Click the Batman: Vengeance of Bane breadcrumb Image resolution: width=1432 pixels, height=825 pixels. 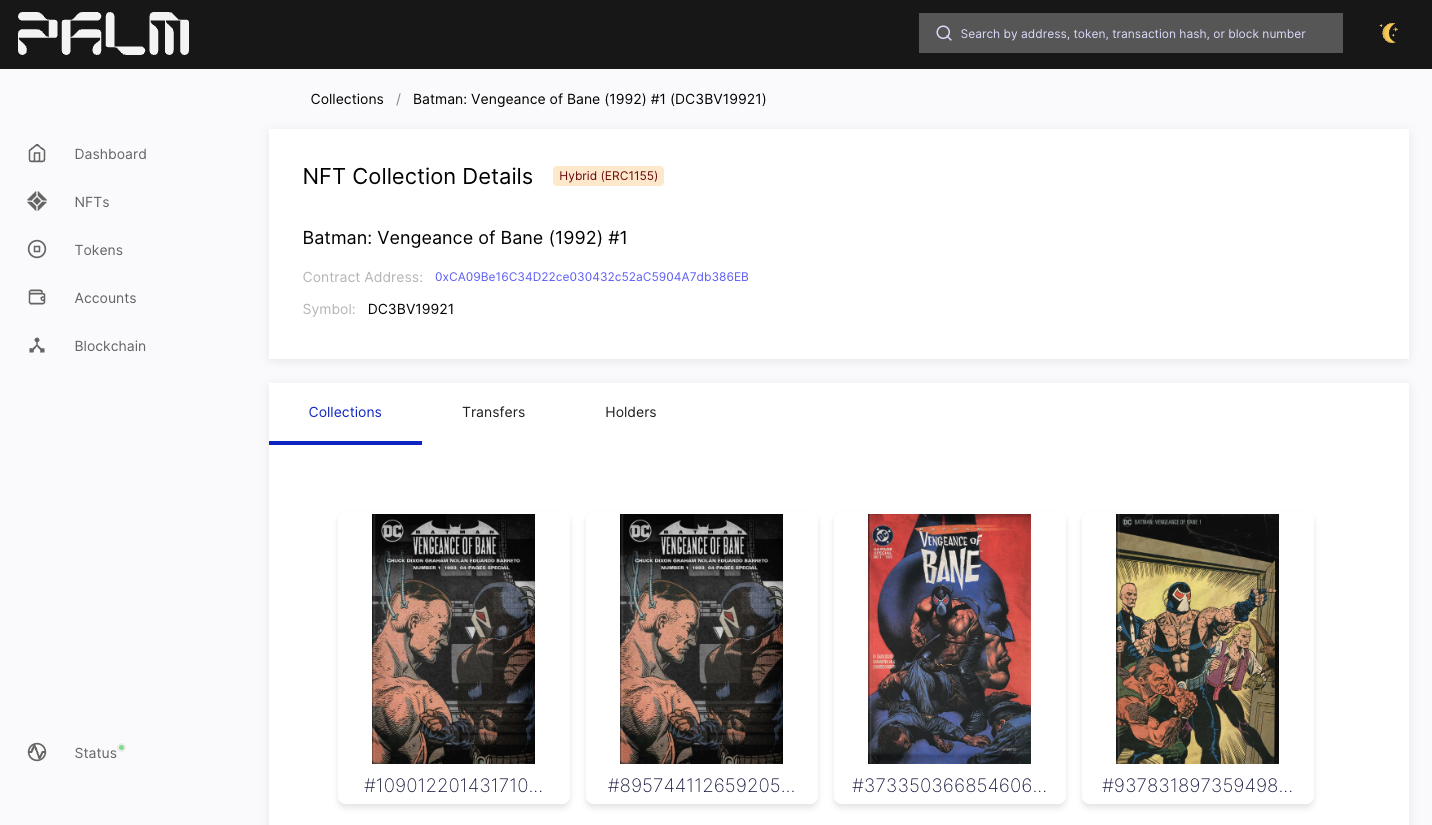click(x=590, y=99)
